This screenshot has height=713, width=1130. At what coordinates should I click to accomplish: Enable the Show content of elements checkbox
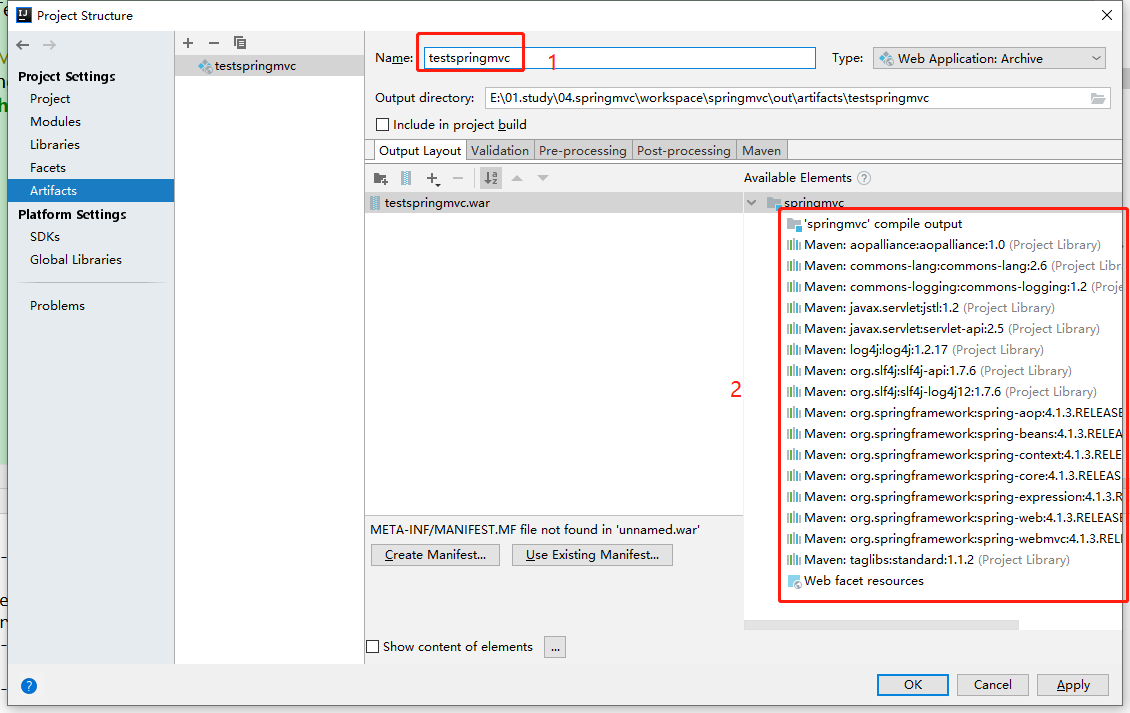pyautogui.click(x=373, y=646)
